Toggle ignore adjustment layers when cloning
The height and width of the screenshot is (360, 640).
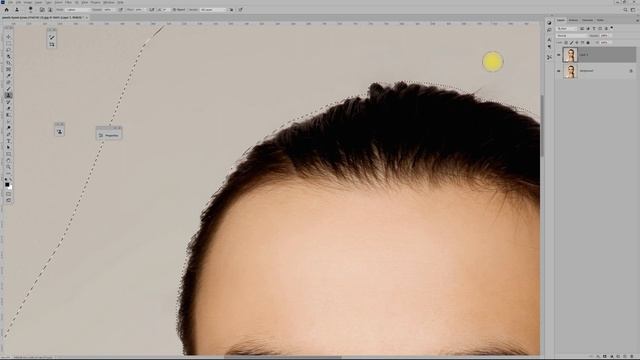[x=231, y=10]
